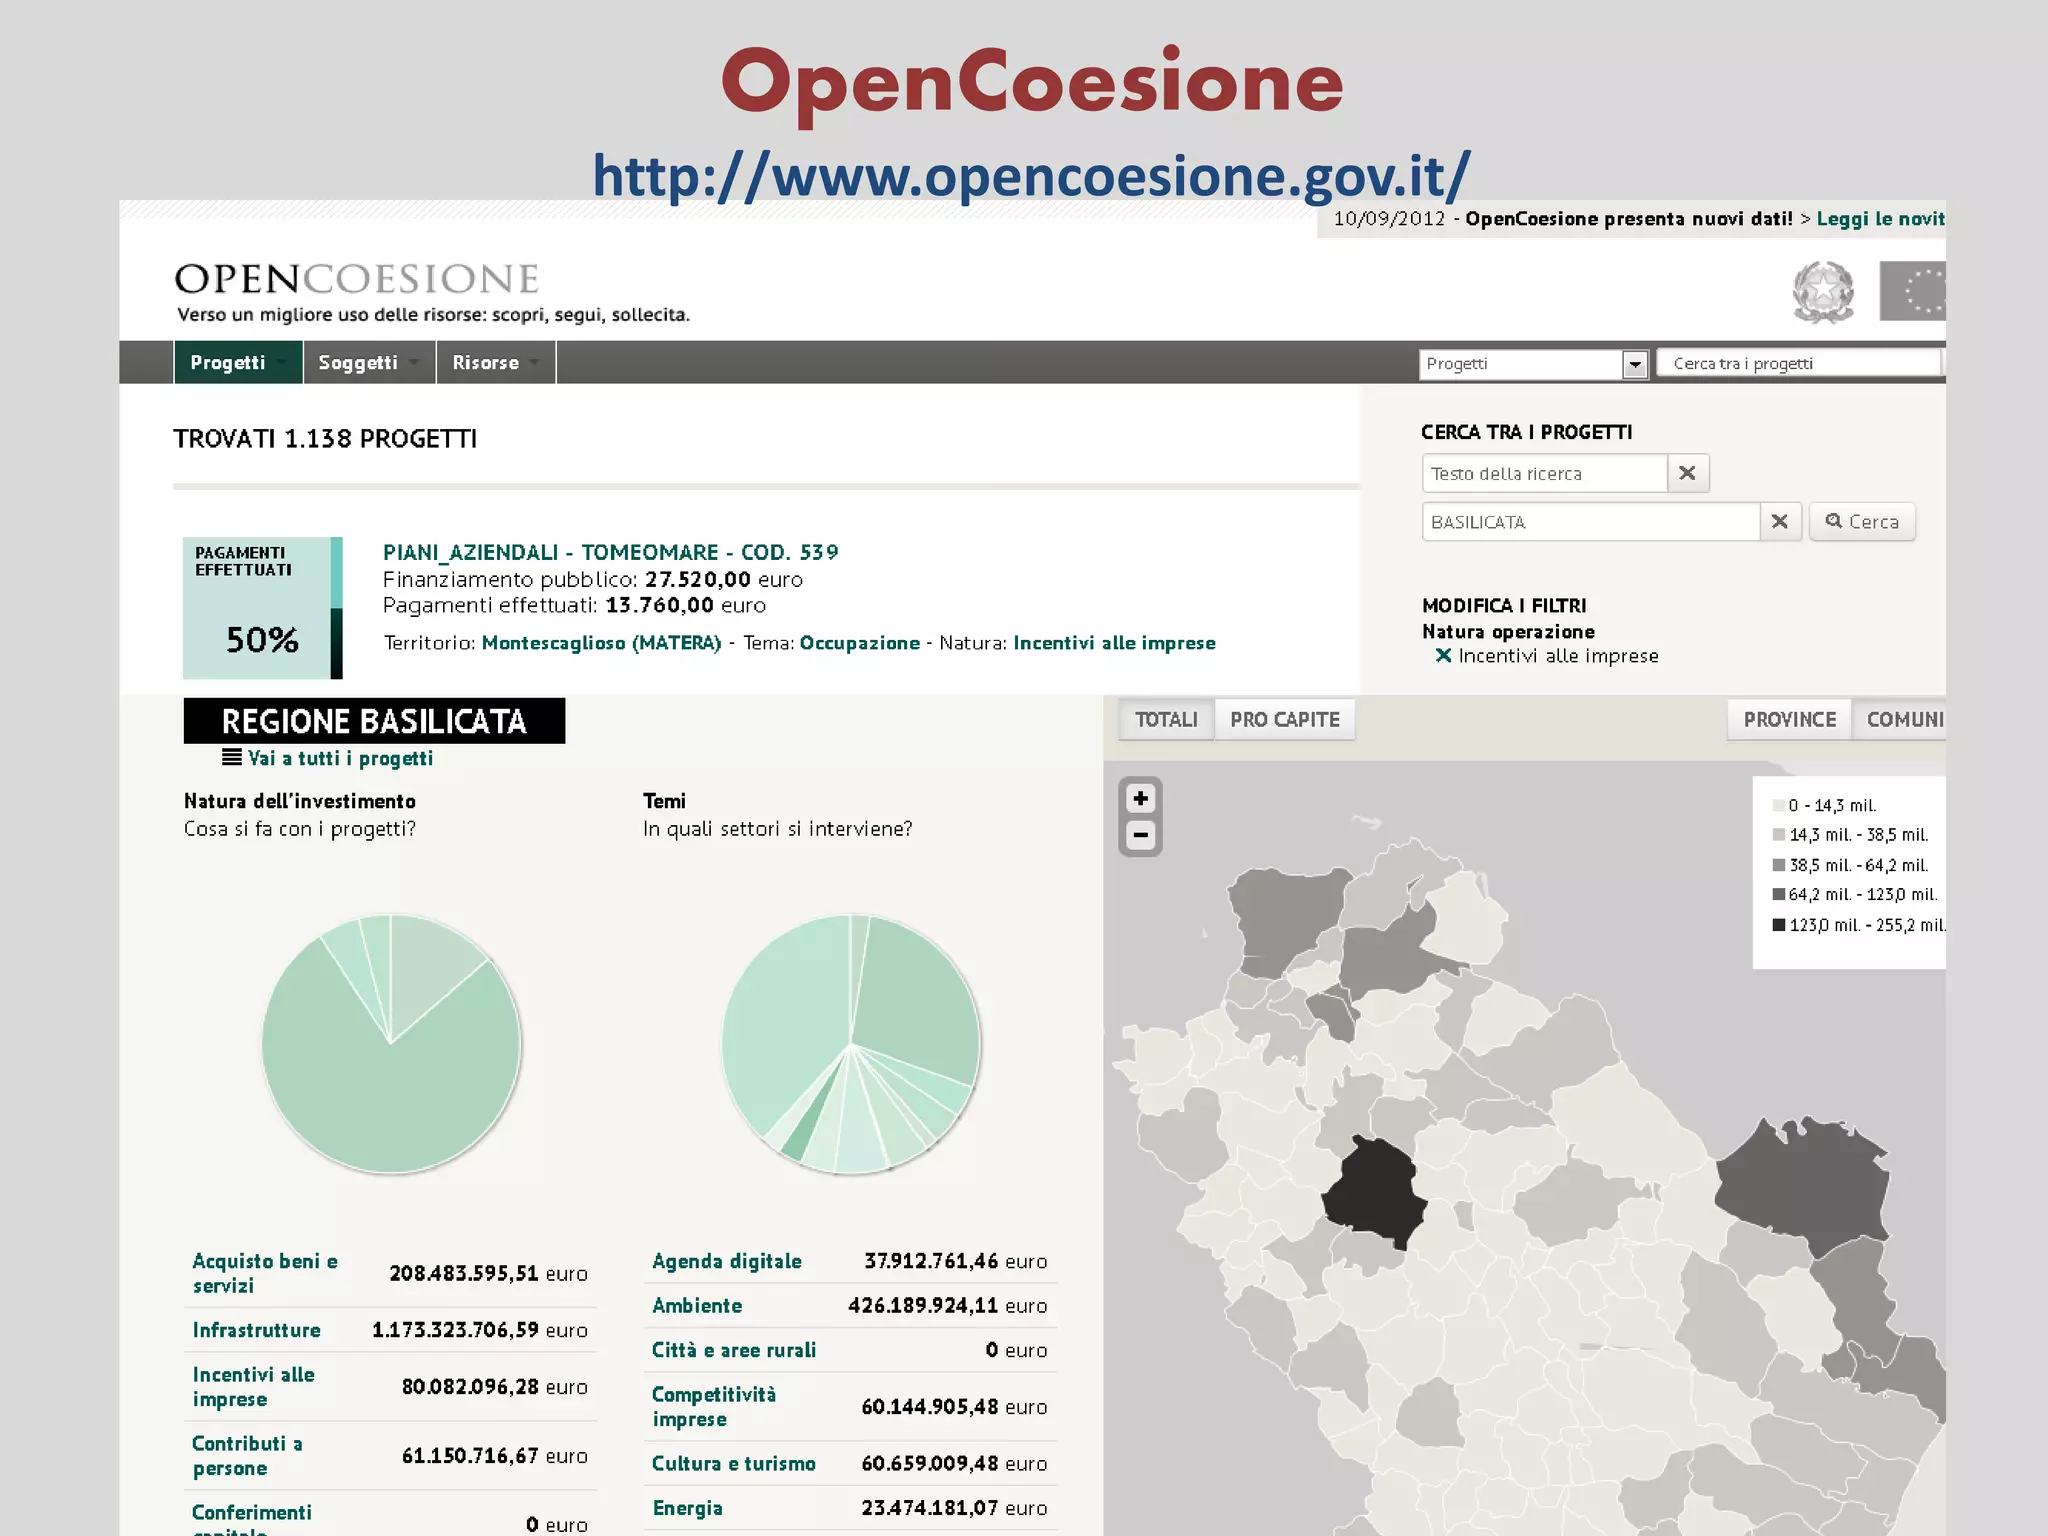Open the 'Agenda digitale' theme

[727, 1261]
